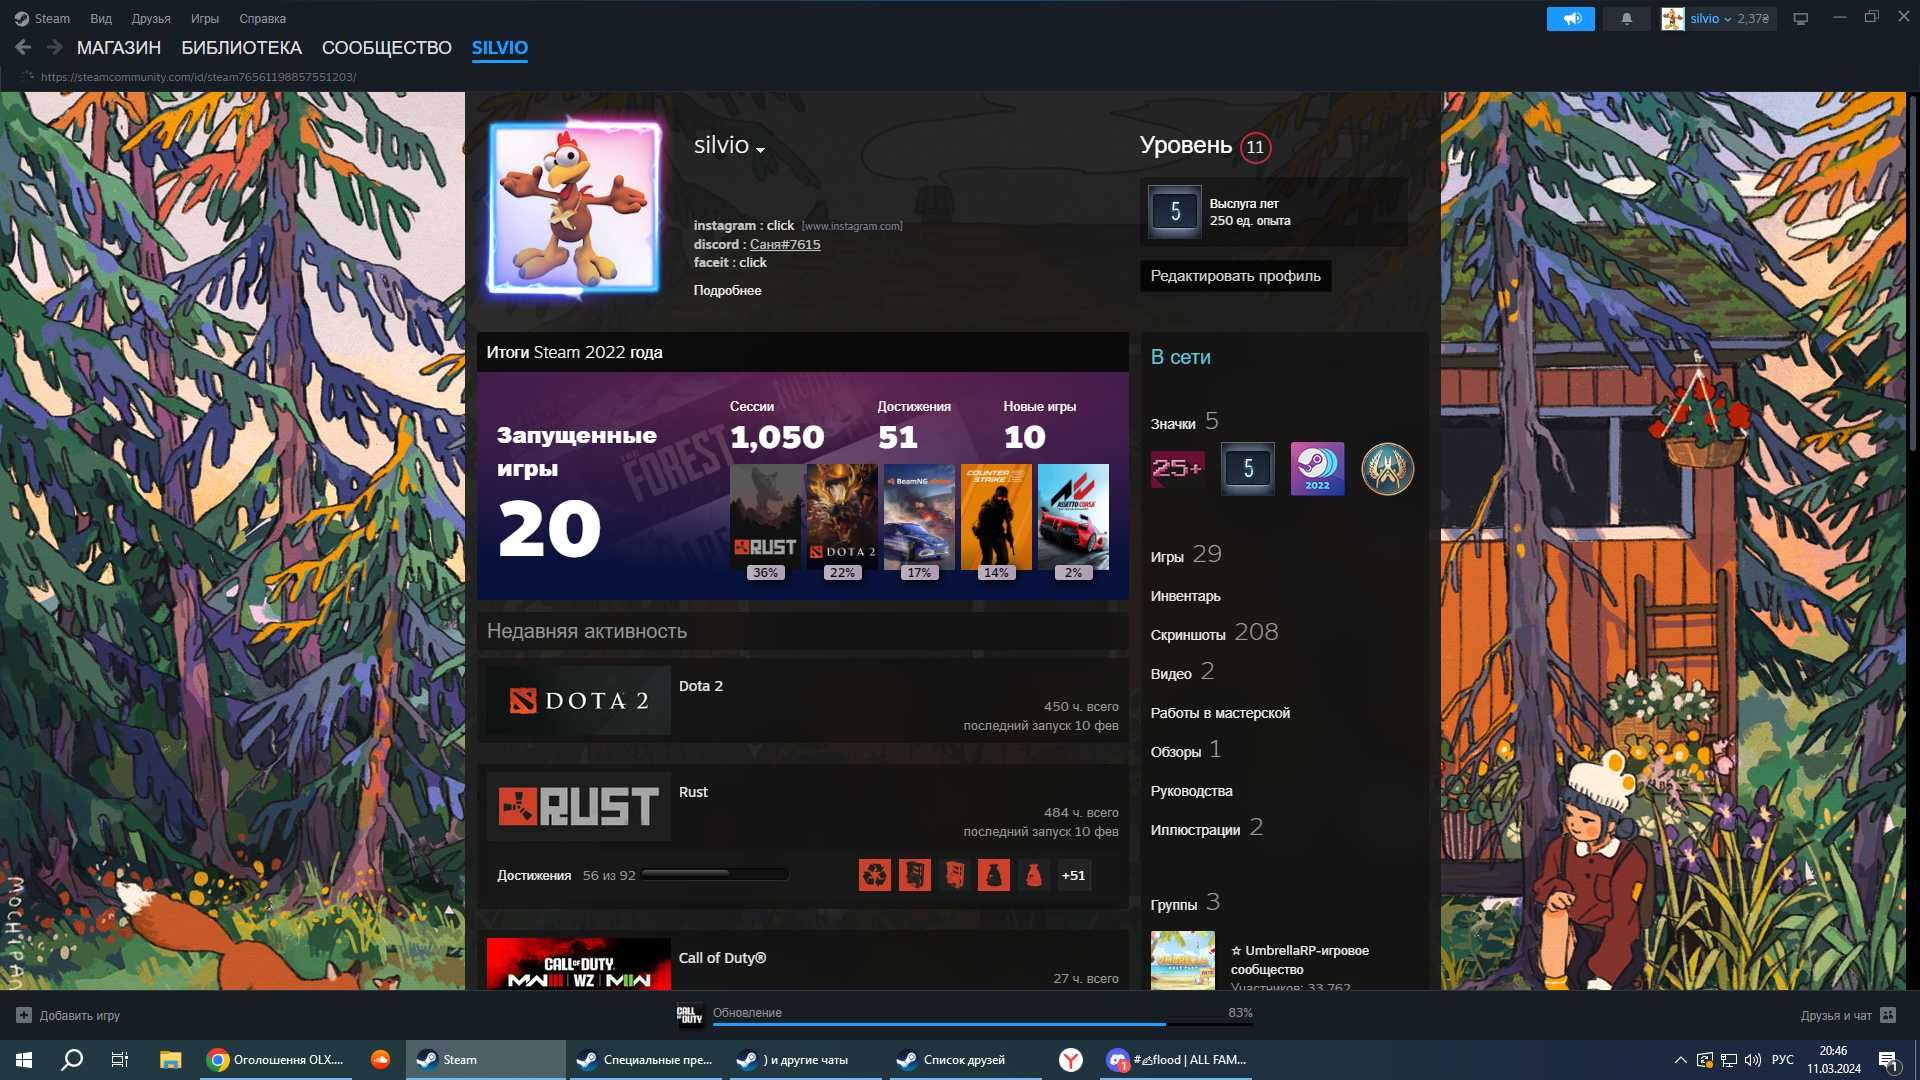
Task: Expand the silvio persona name dropdown
Action: [x=760, y=150]
